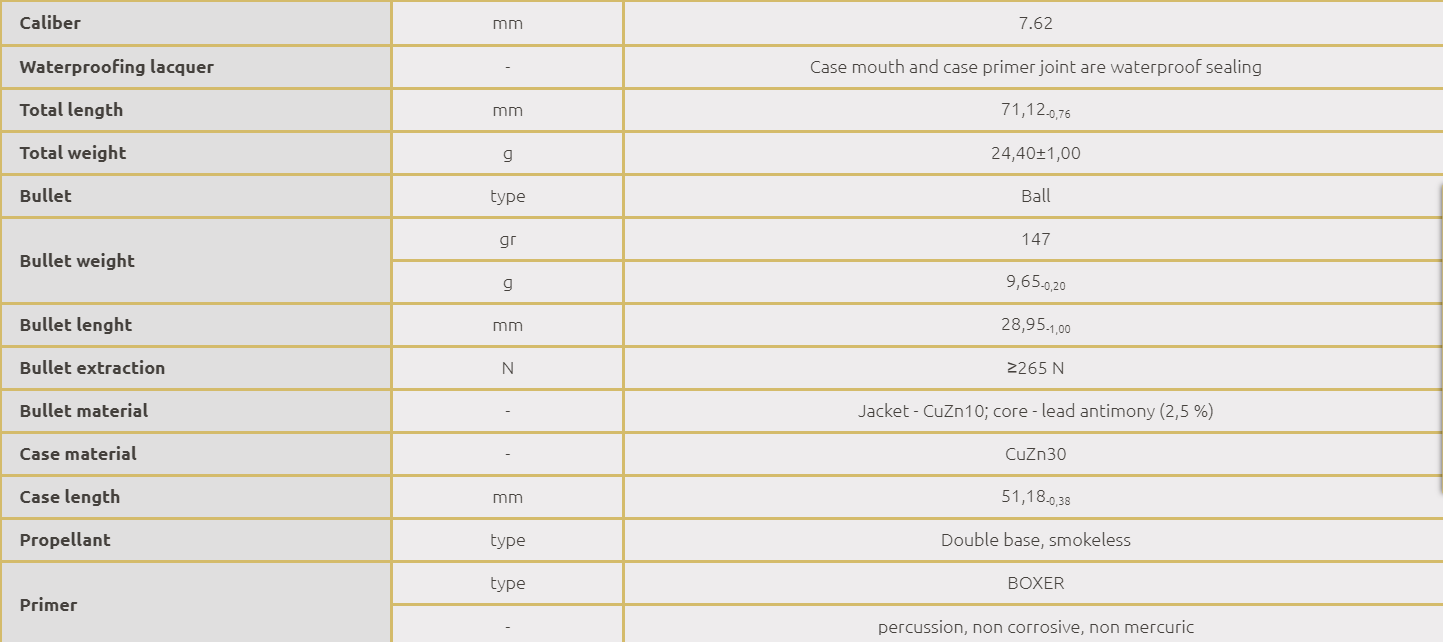Select the CuZn30 case material value

[x=1035, y=454]
